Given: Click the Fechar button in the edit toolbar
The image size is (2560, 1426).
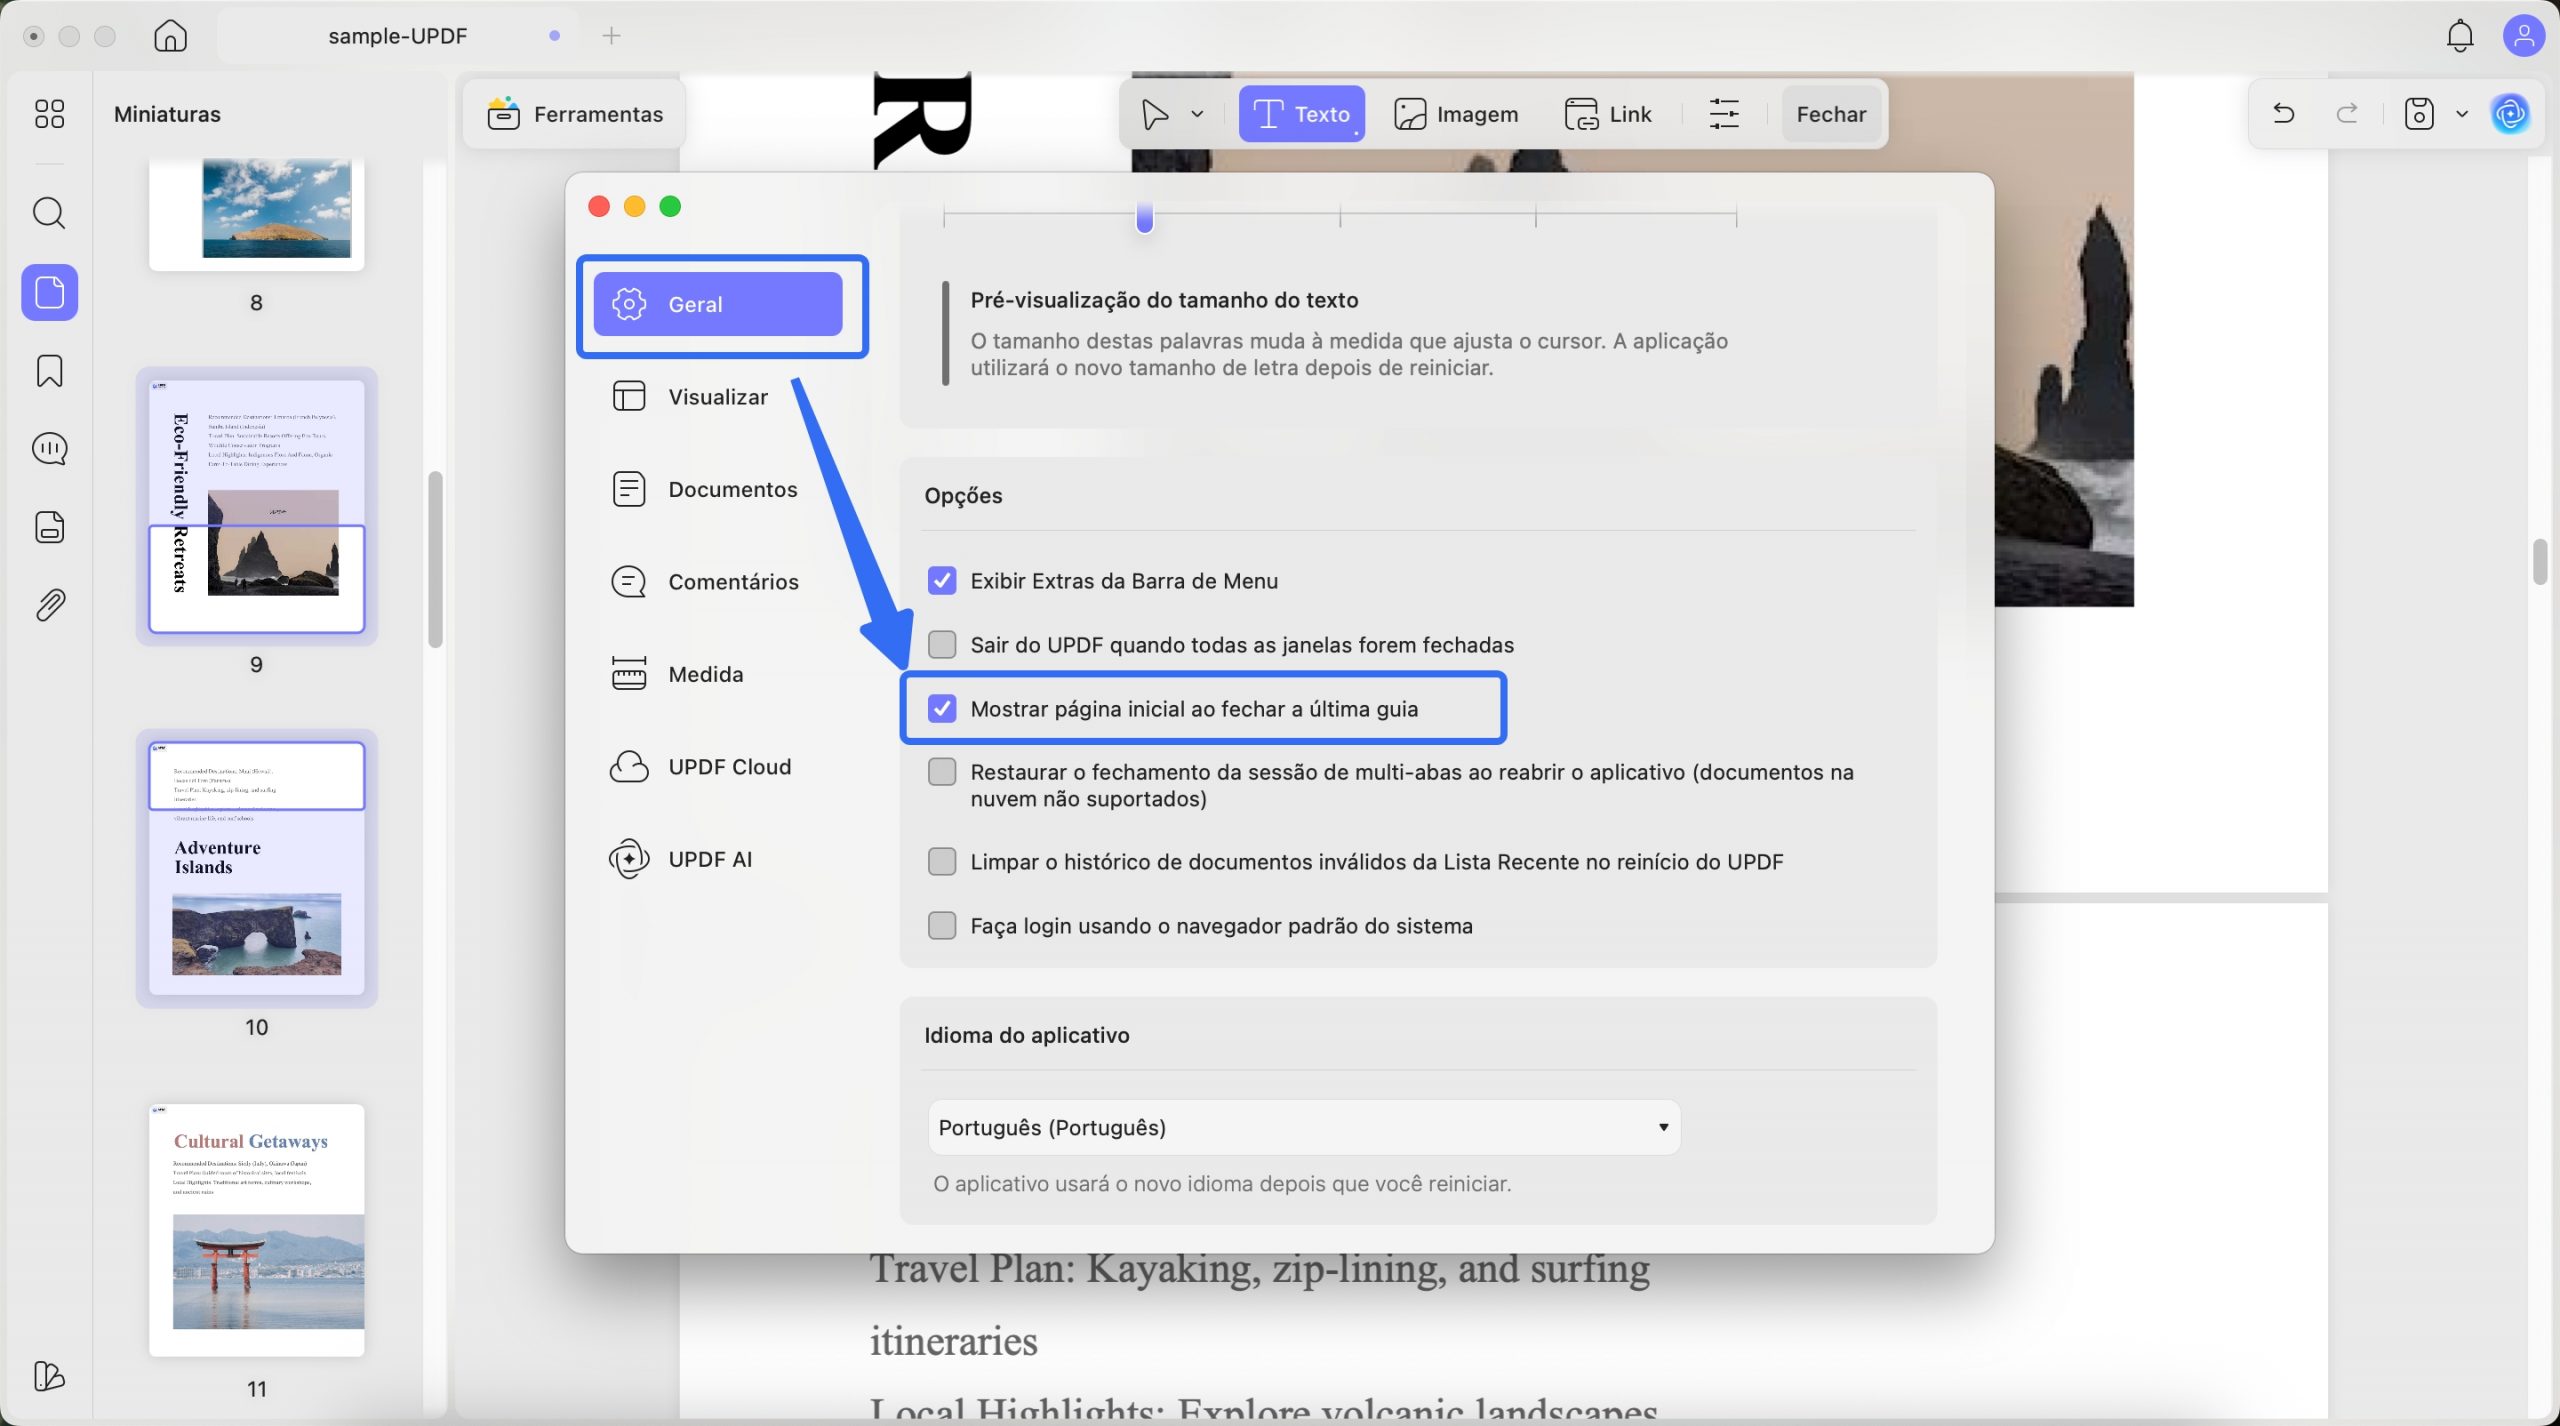Looking at the screenshot, I should point(1830,114).
